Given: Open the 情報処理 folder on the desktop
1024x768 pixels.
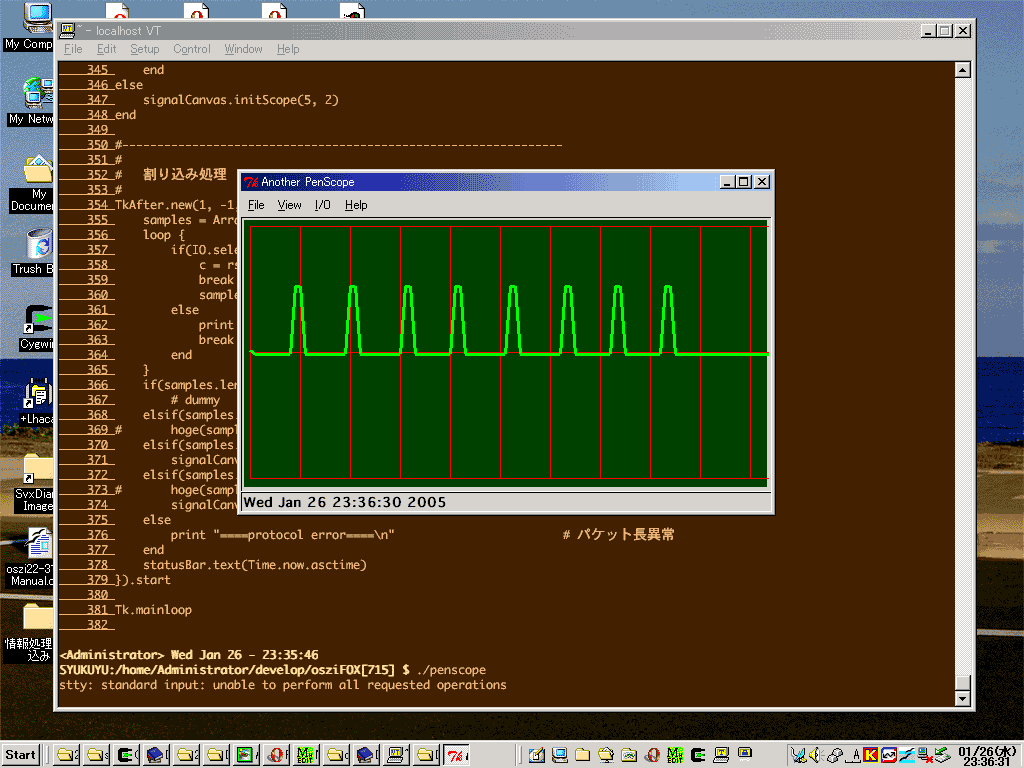Looking at the screenshot, I should tap(38, 618).
